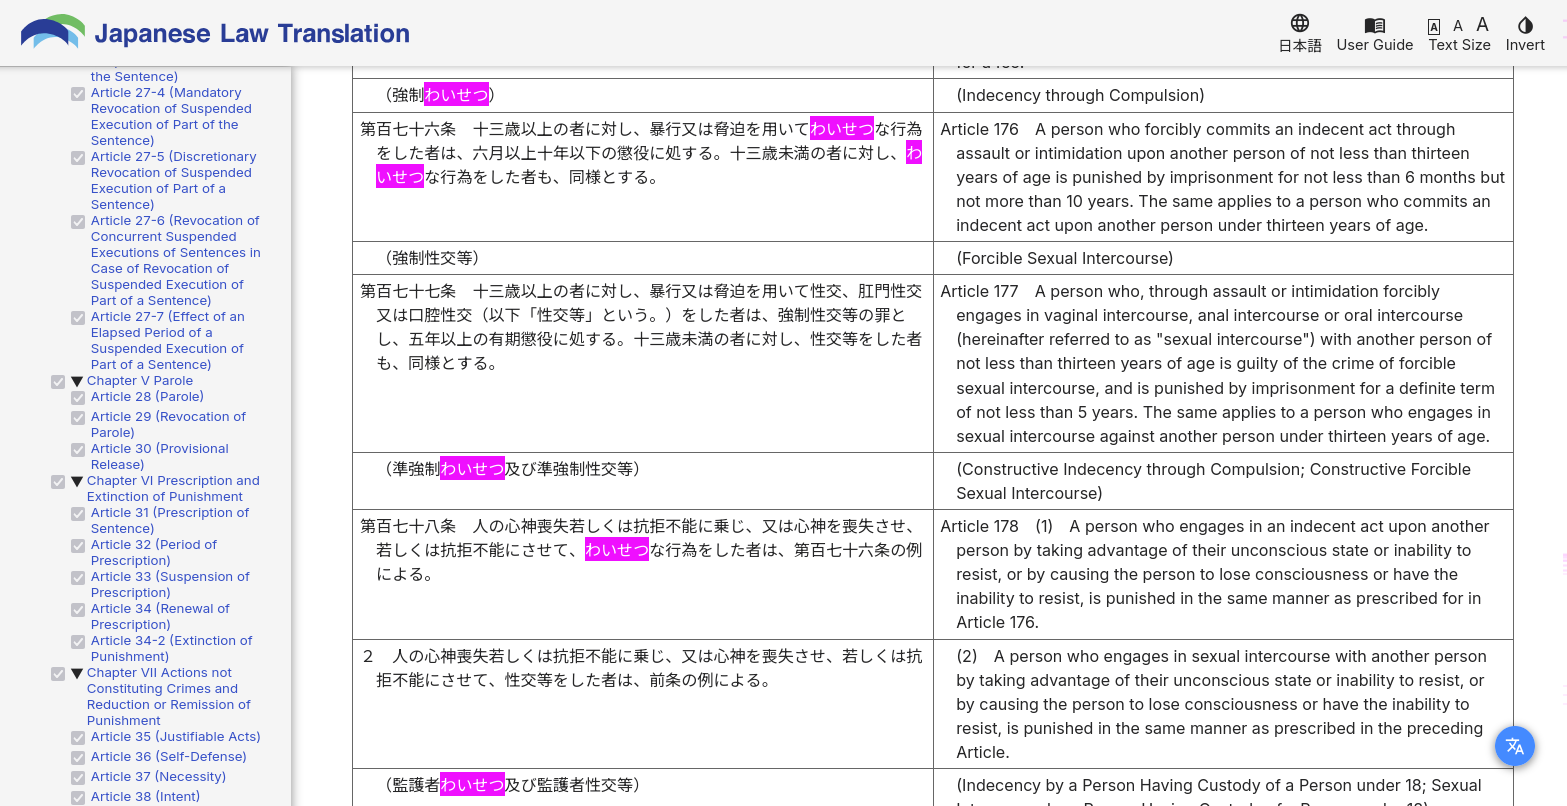Select the smallest boxed A text size

[x=1434, y=27]
